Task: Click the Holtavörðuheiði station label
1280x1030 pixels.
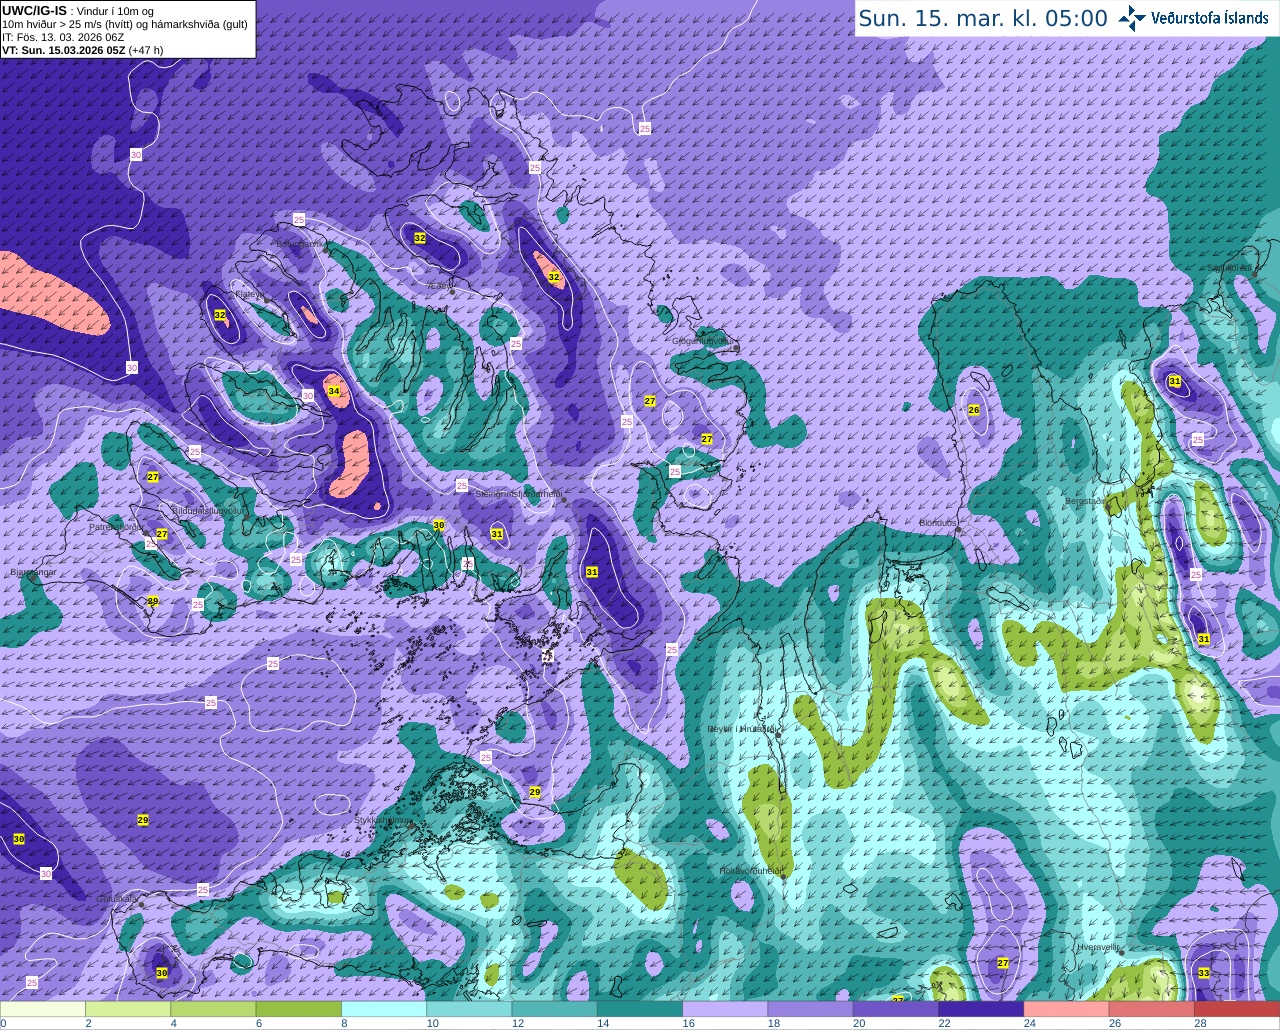Action: point(750,871)
